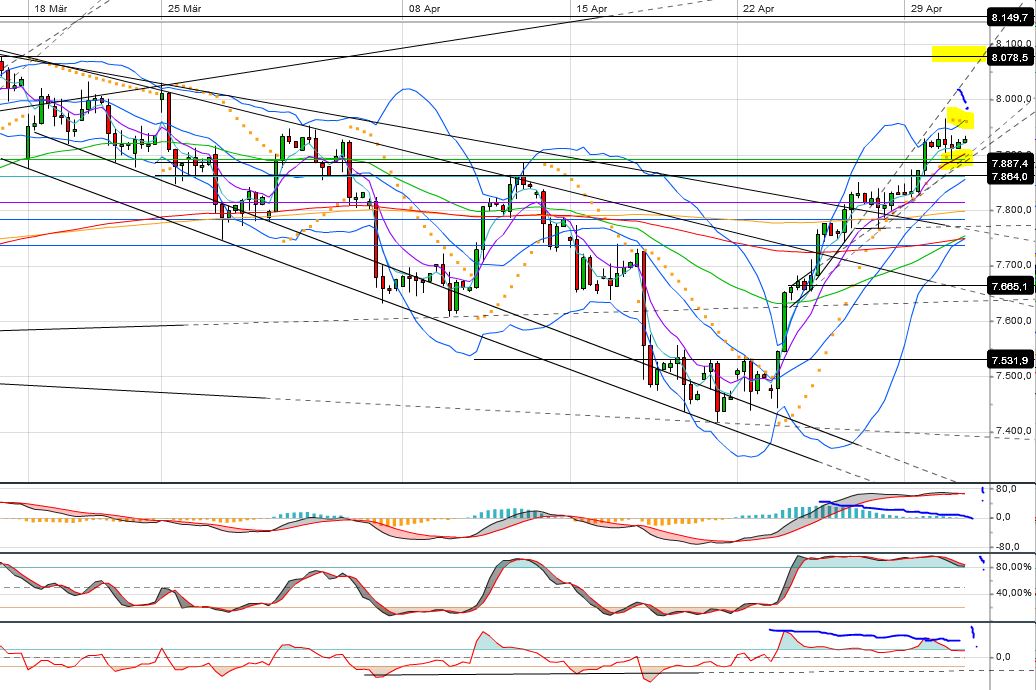Image resolution: width=1036 pixels, height=690 pixels.
Task: Click the 8.000,0 price axis value
Action: tap(1014, 99)
